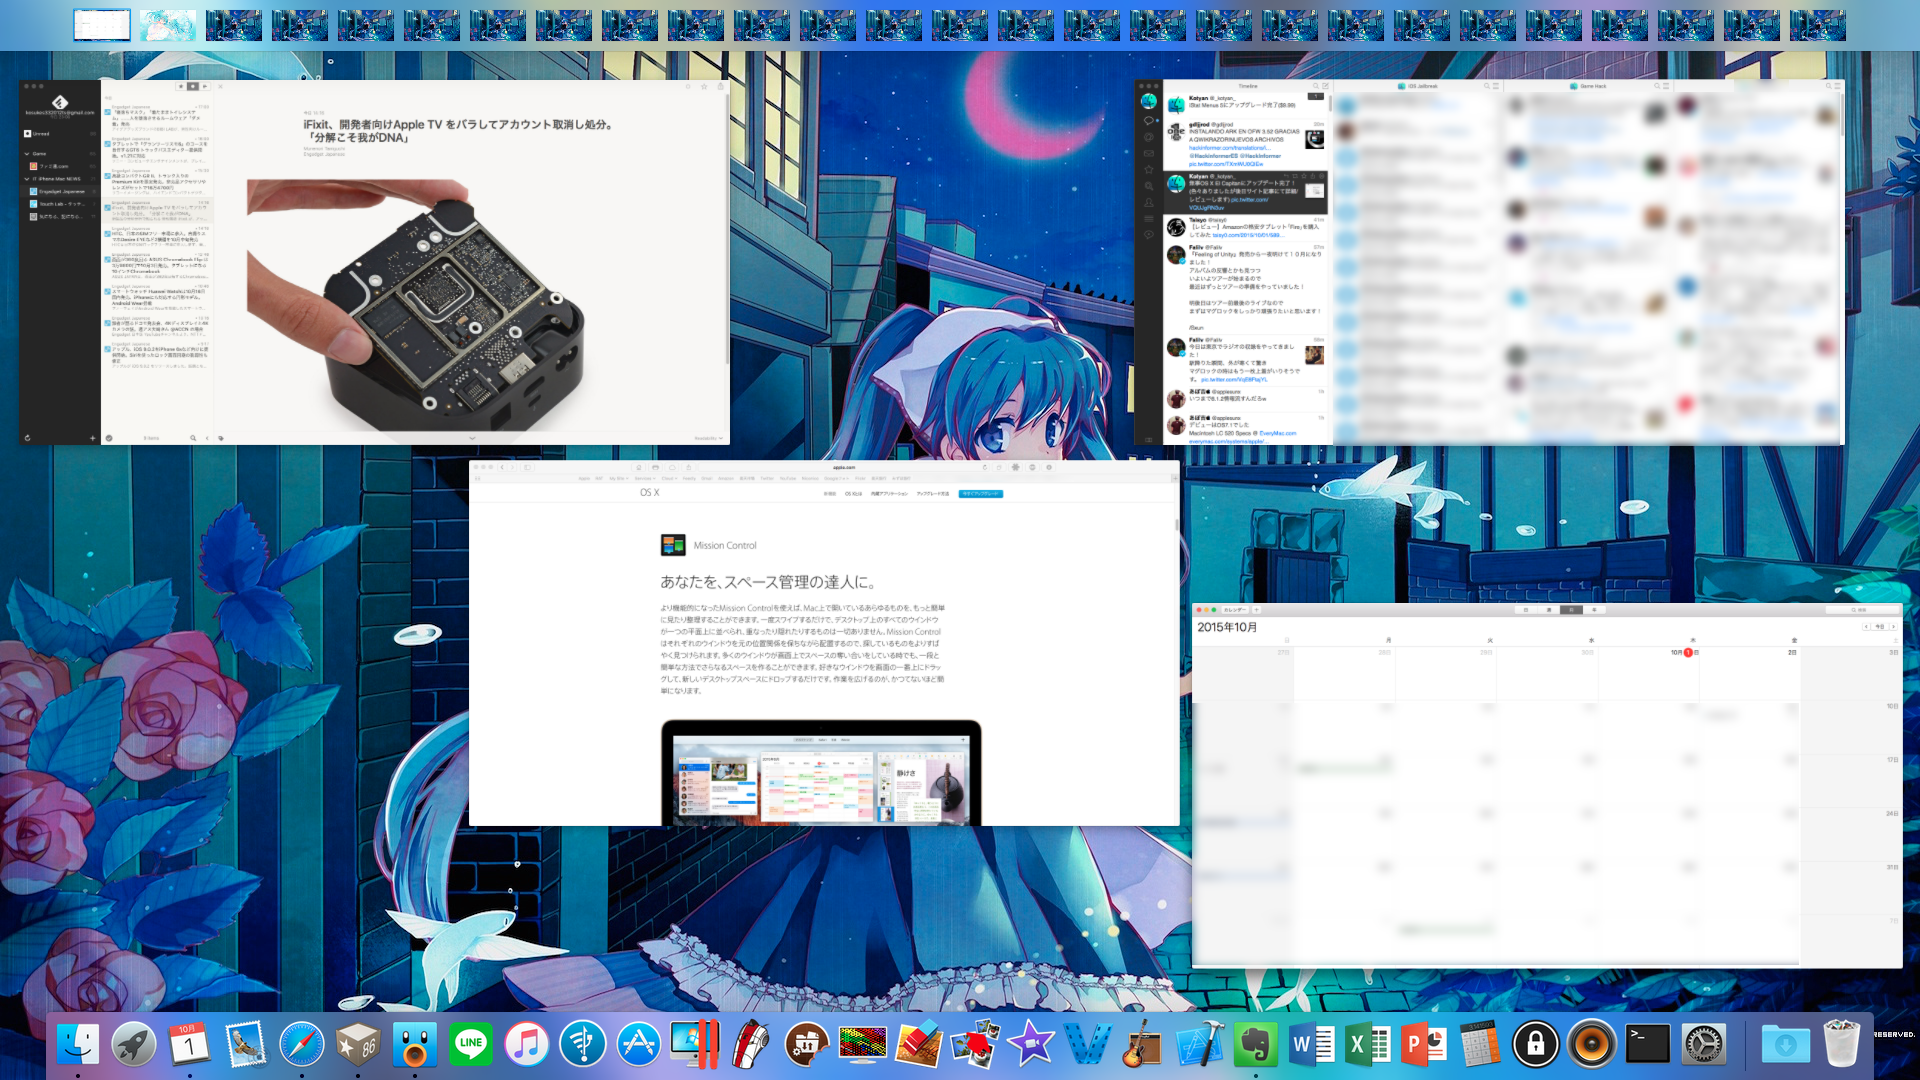Click Tweetbot account avatar at sidebar top

point(1149,101)
